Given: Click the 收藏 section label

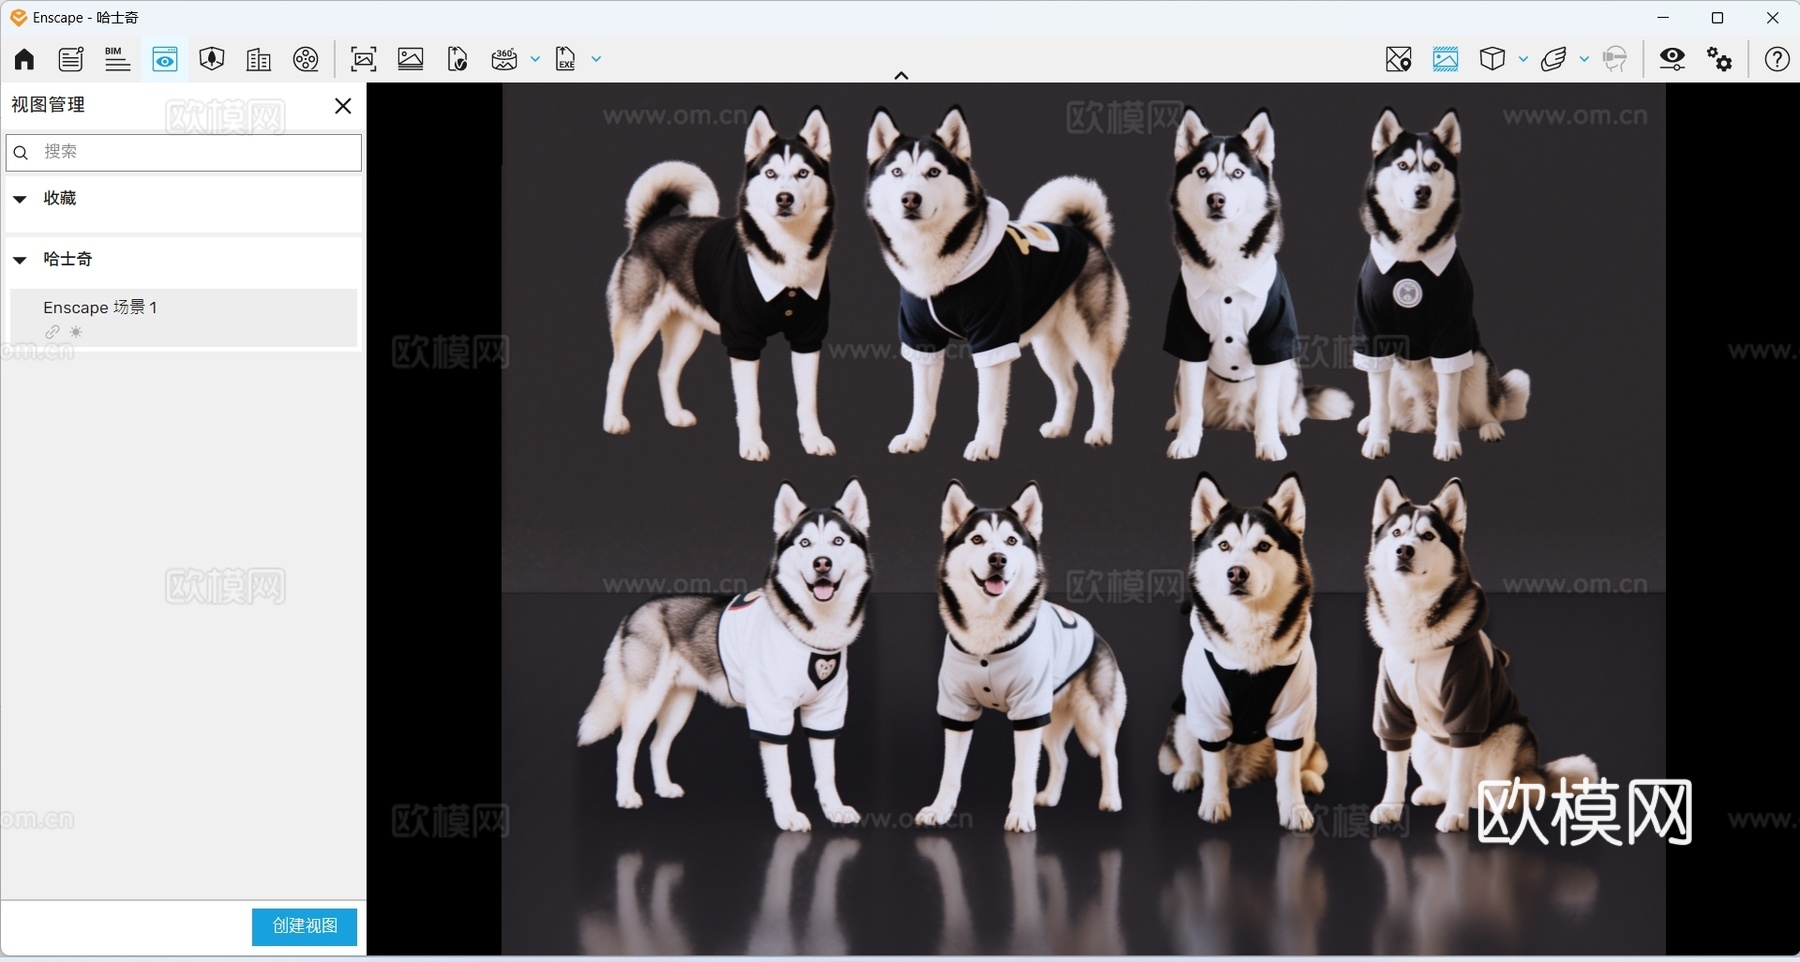Looking at the screenshot, I should [60, 198].
